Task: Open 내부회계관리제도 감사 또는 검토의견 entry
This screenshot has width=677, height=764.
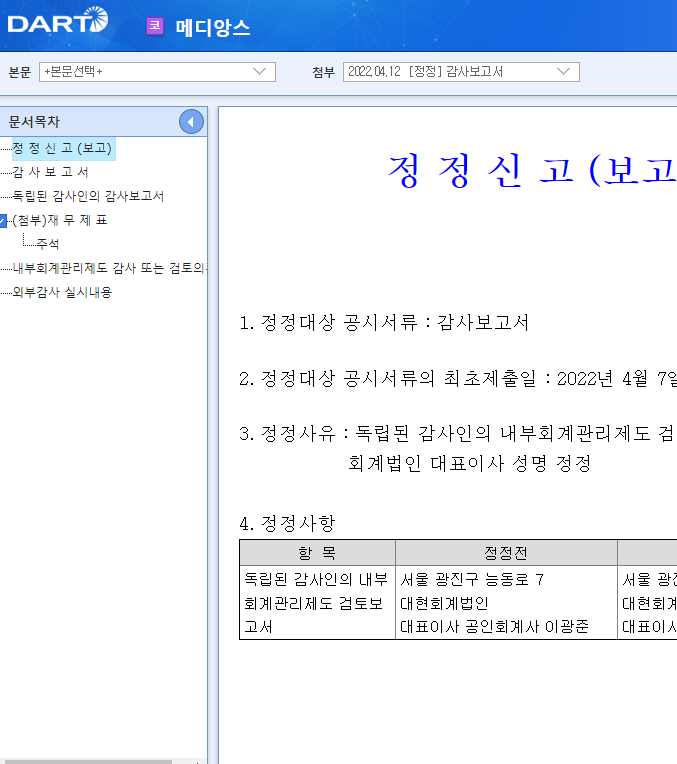Action: 110,268
